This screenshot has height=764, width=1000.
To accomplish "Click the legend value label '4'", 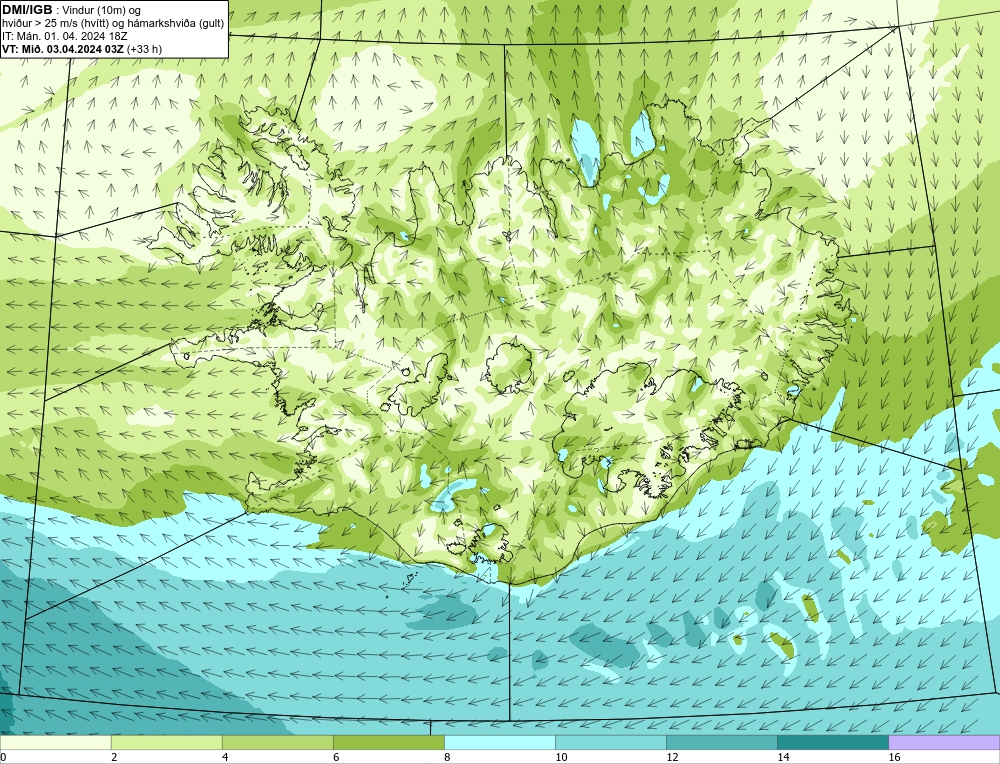I will click(225, 757).
